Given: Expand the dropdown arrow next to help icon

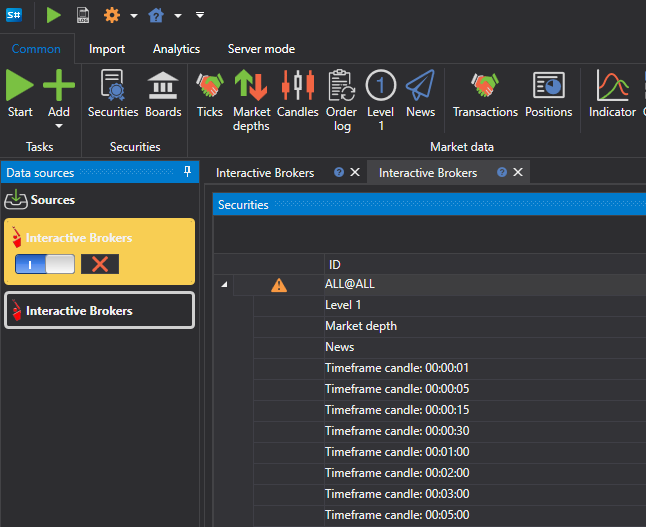Looking at the screenshot, I should point(178,16).
